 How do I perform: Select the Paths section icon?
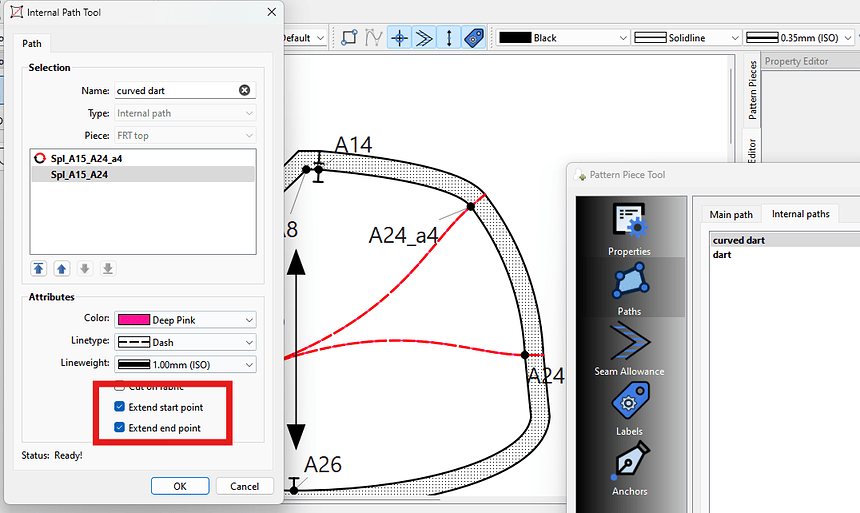(629, 286)
